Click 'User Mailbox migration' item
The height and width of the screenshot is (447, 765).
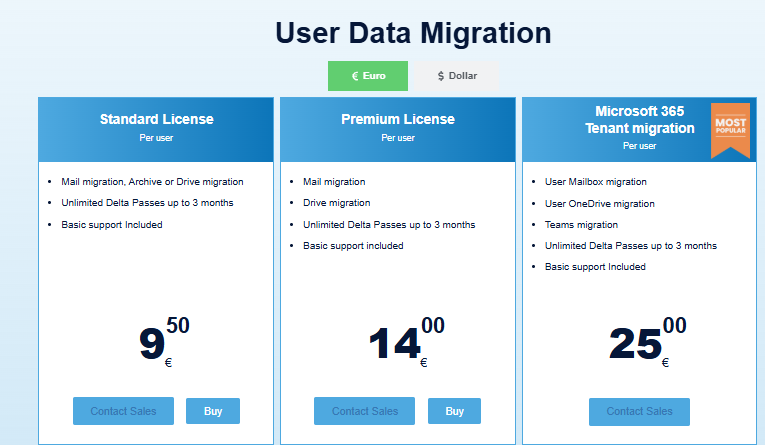[596, 182]
